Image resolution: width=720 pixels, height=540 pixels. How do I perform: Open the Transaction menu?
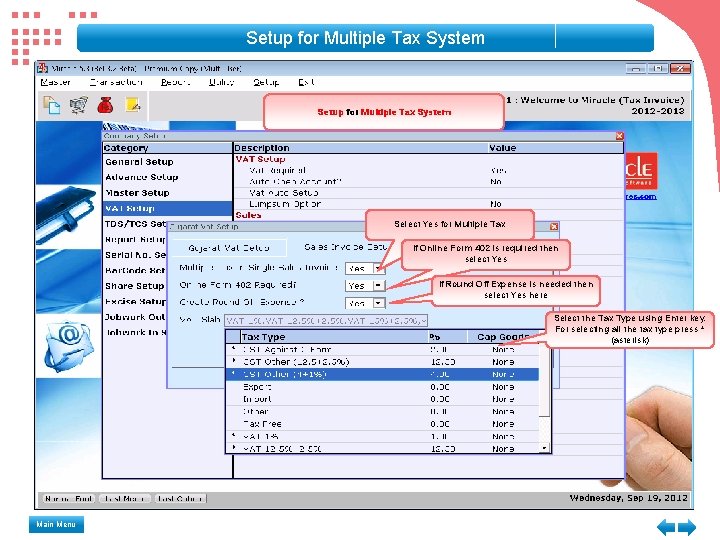click(116, 82)
